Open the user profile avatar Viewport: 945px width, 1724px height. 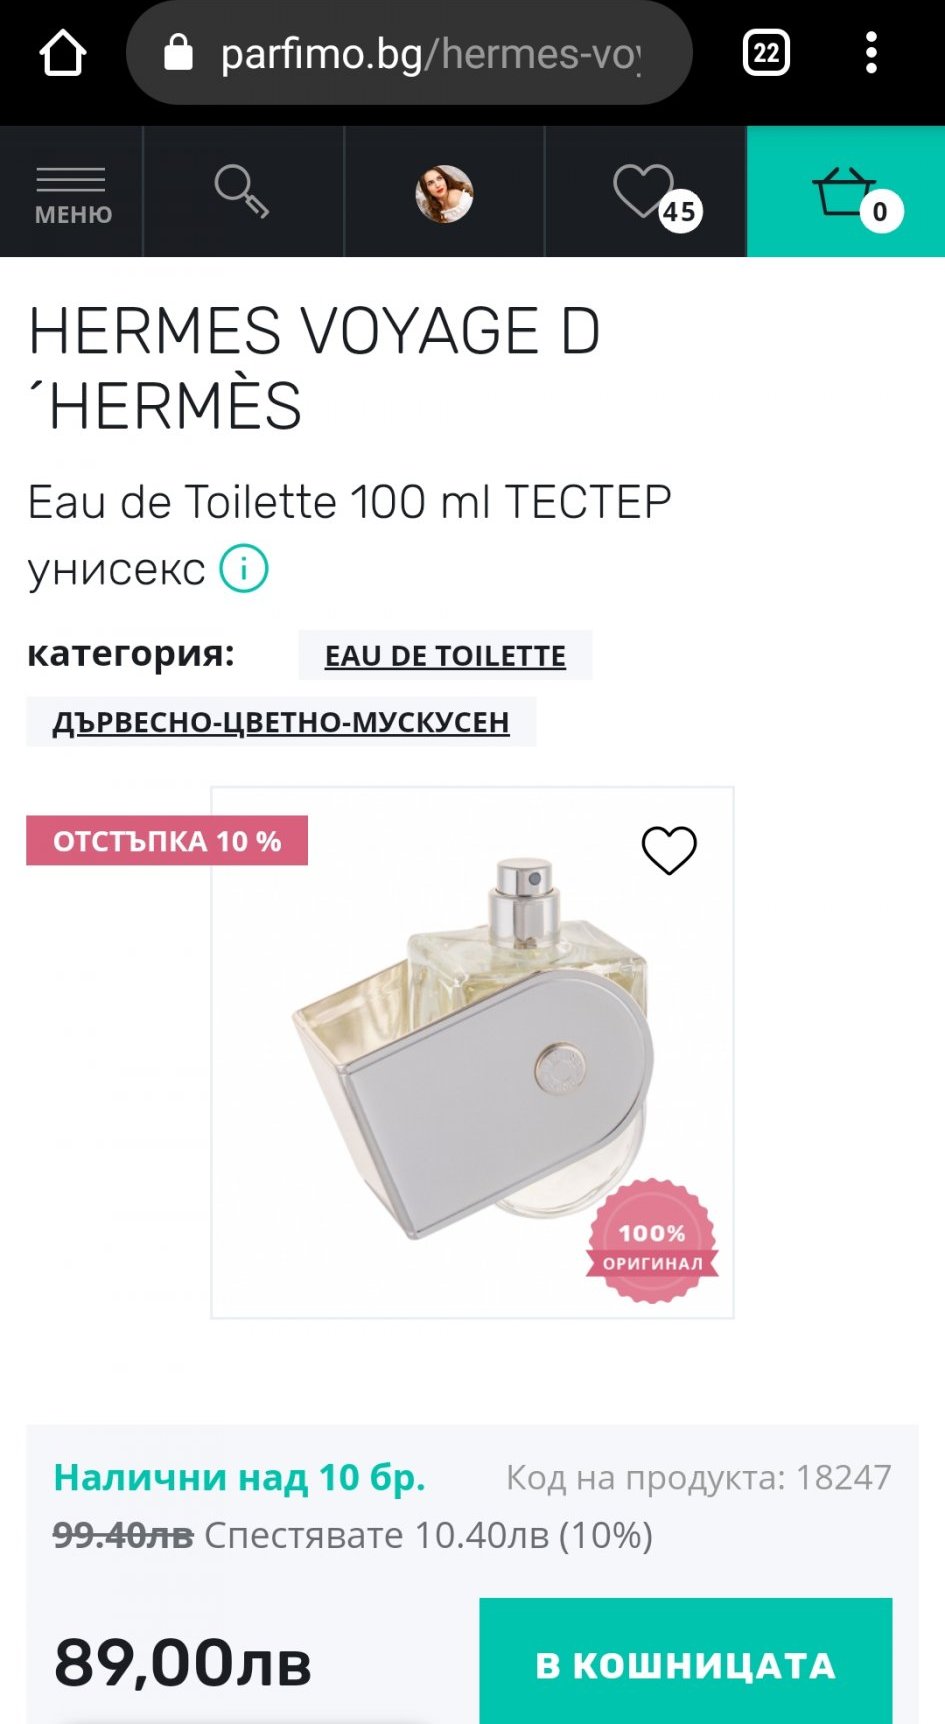(444, 193)
